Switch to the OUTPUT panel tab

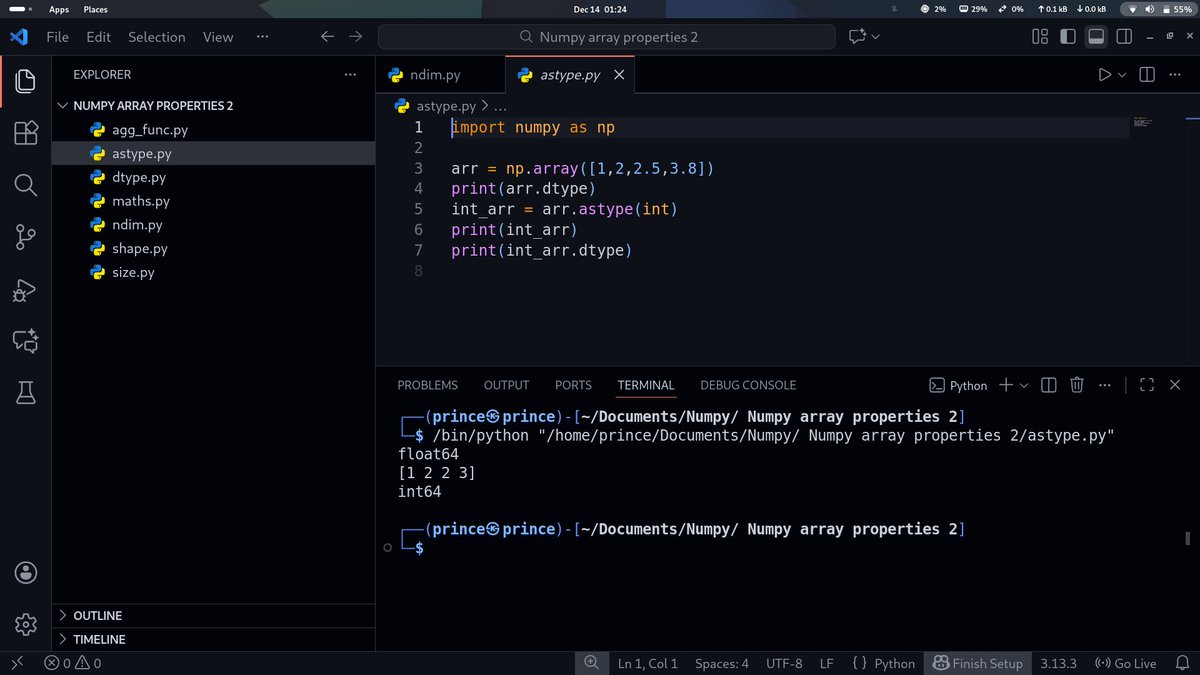(506, 385)
